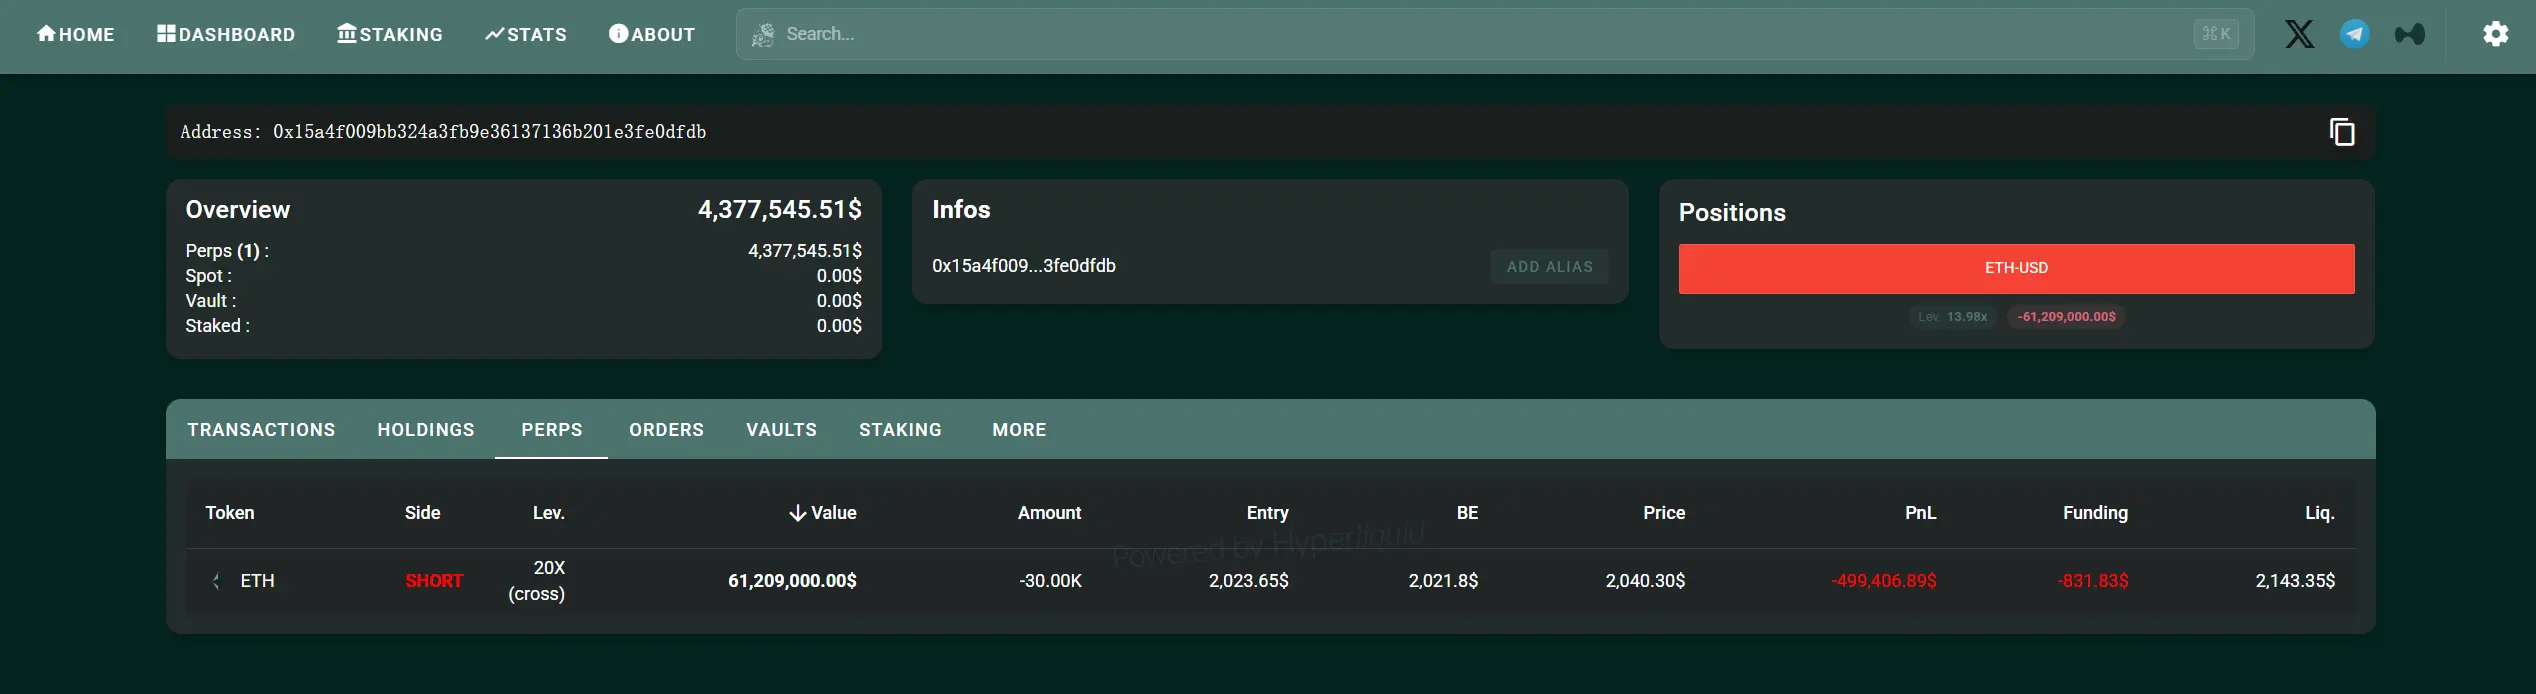Sort table by PnL column header
2536x694 pixels.
pos(1920,513)
